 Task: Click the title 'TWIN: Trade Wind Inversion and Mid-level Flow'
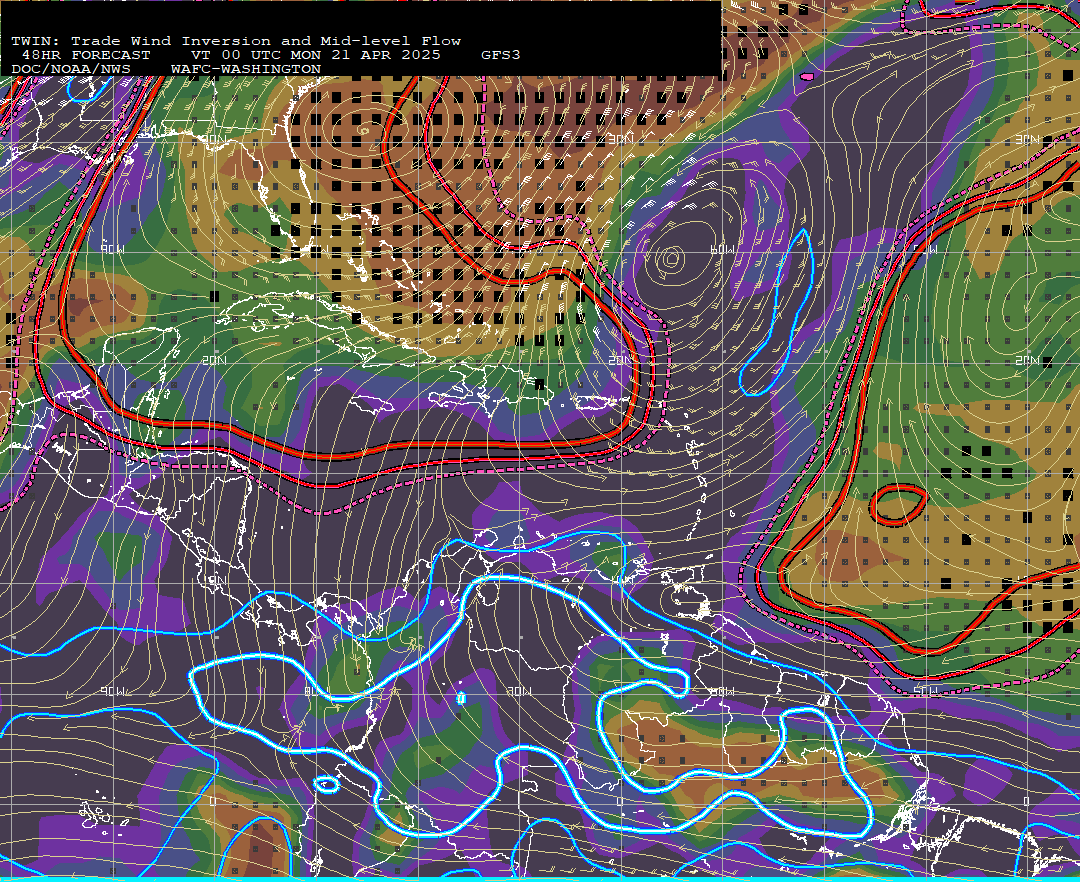coord(236,41)
